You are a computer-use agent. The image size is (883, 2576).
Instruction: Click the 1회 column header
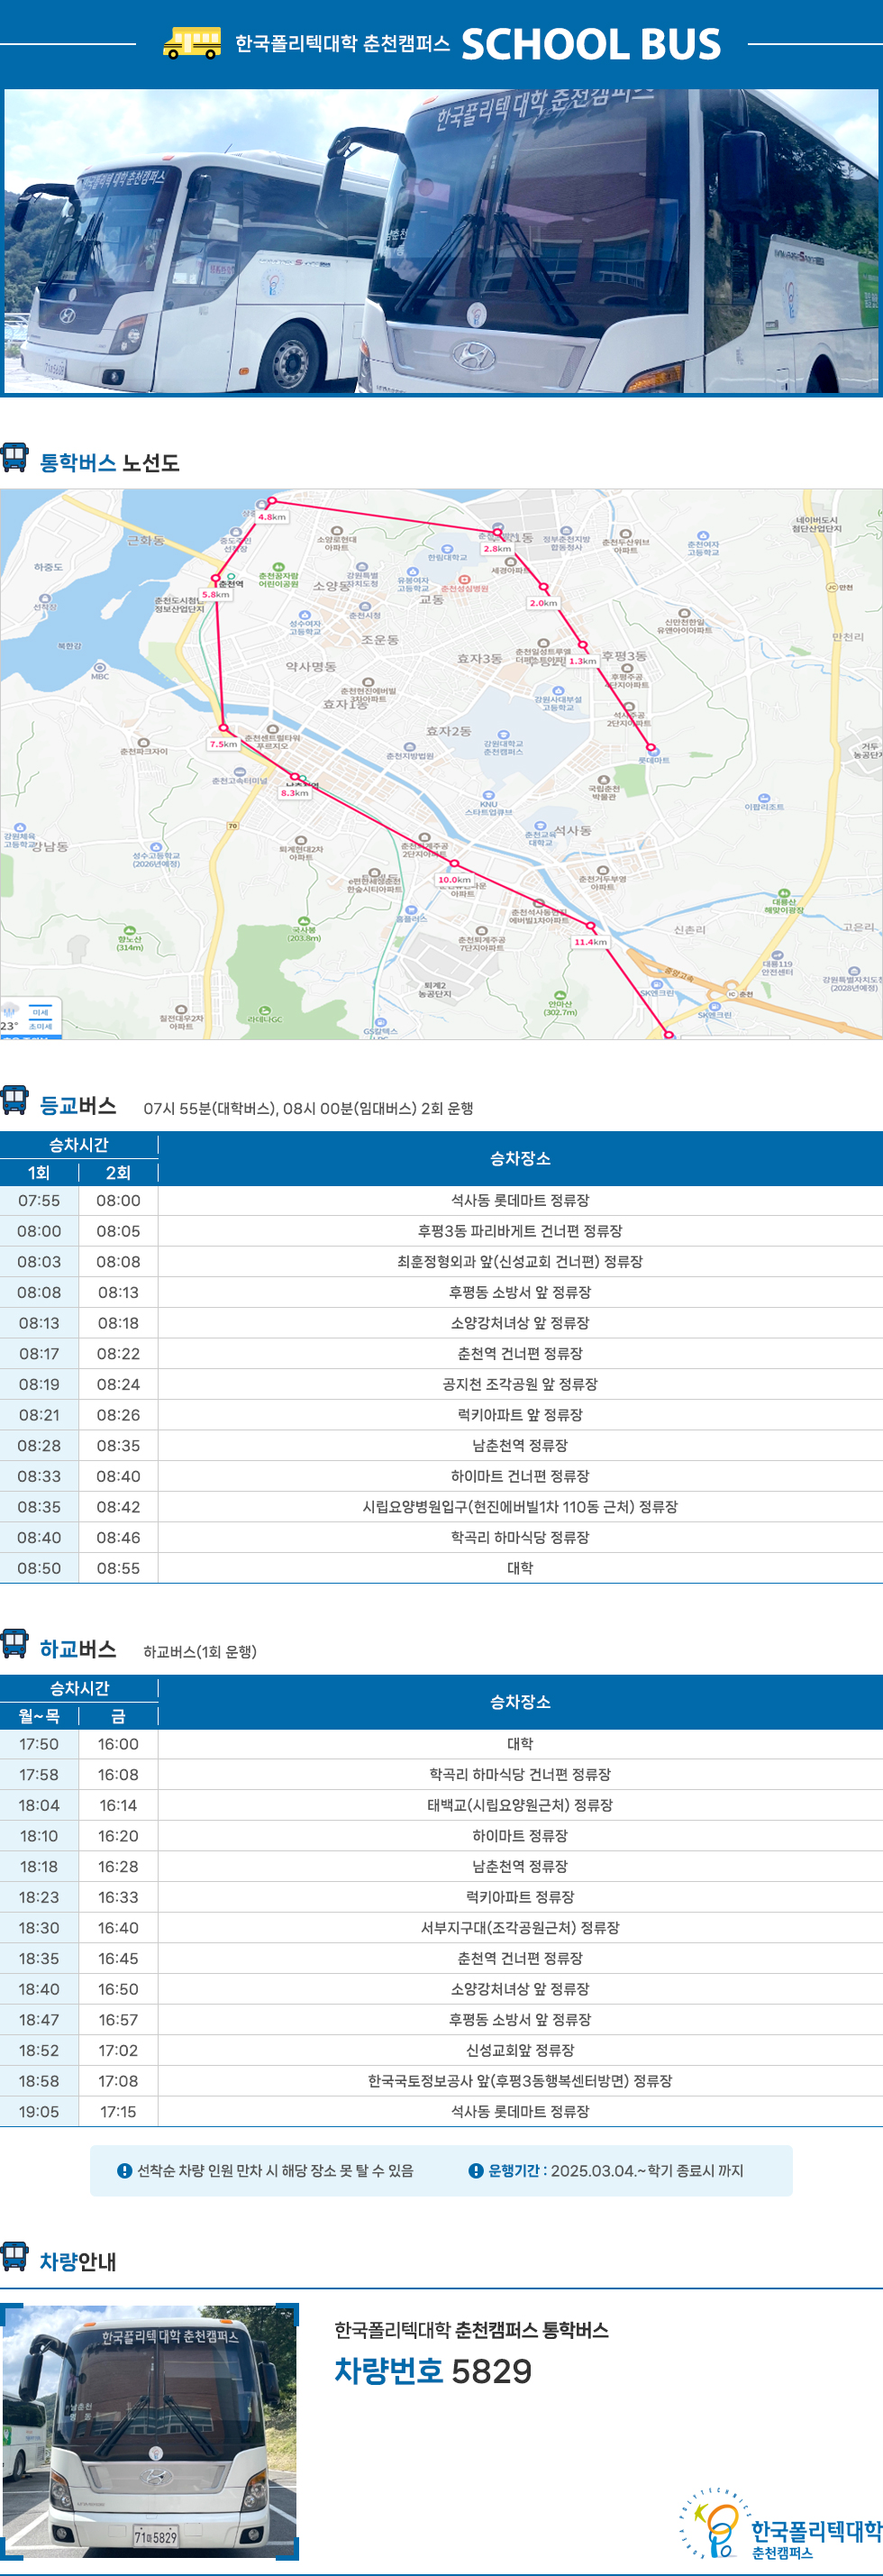(39, 1172)
